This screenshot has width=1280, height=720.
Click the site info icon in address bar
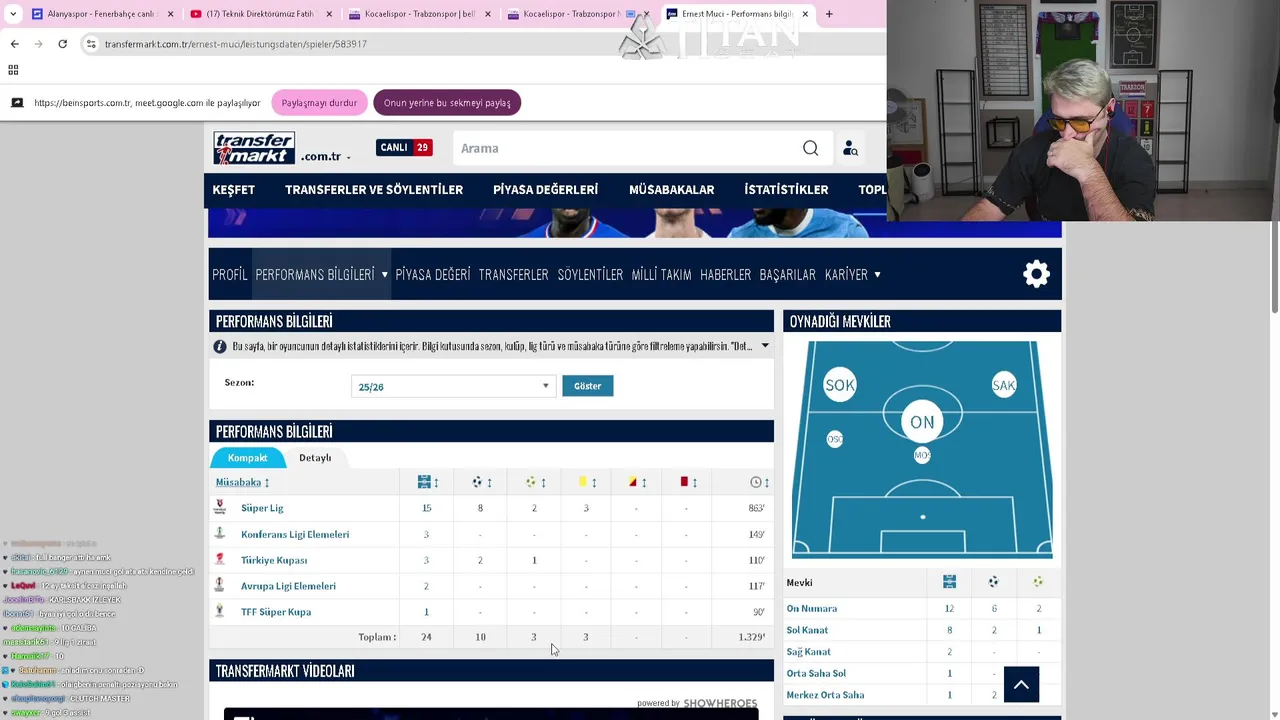click(x=91, y=44)
